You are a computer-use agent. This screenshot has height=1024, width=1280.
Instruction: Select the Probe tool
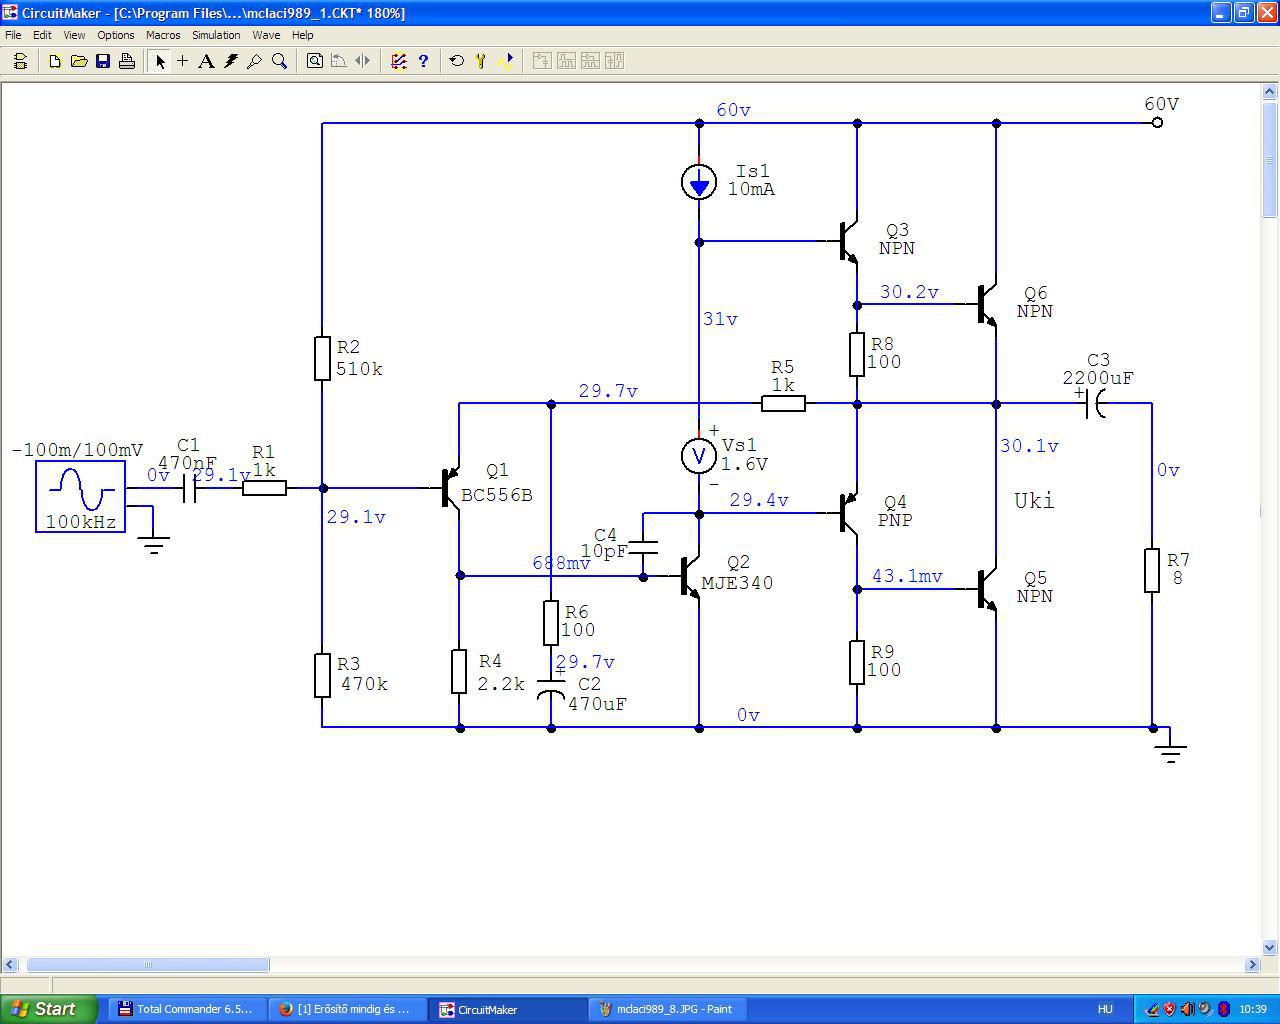pyautogui.click(x=255, y=61)
